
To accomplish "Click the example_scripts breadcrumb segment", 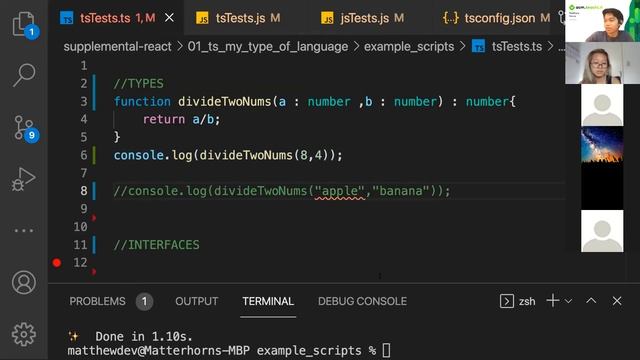I will point(409,47).
